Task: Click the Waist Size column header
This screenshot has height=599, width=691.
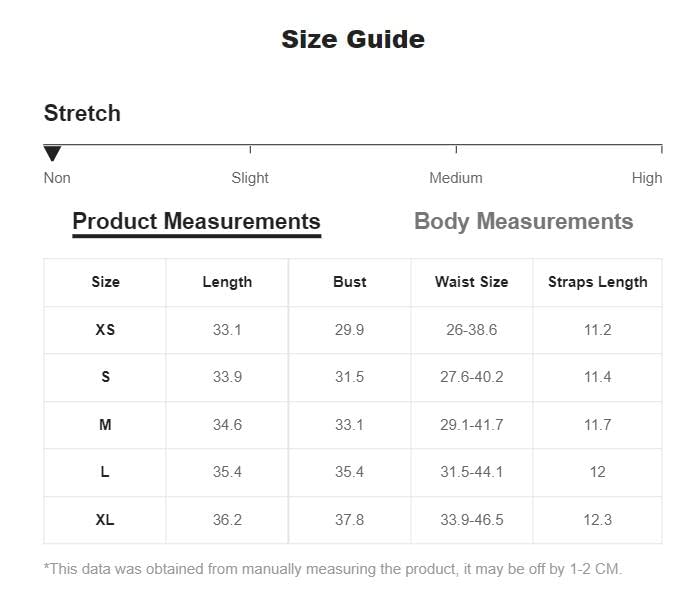Action: click(471, 282)
